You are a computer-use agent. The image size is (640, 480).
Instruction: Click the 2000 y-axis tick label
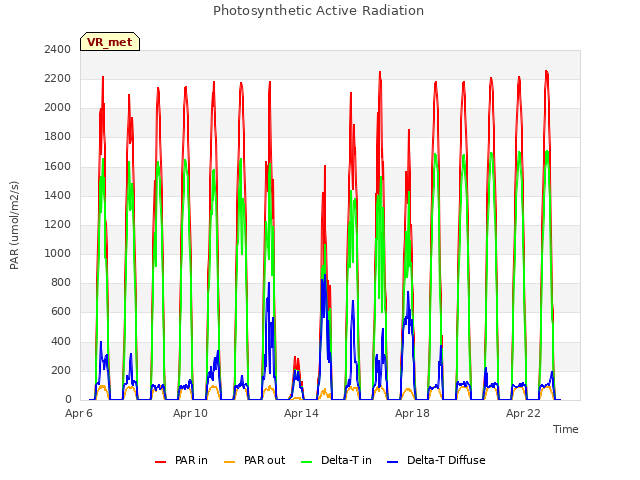tap(58, 107)
